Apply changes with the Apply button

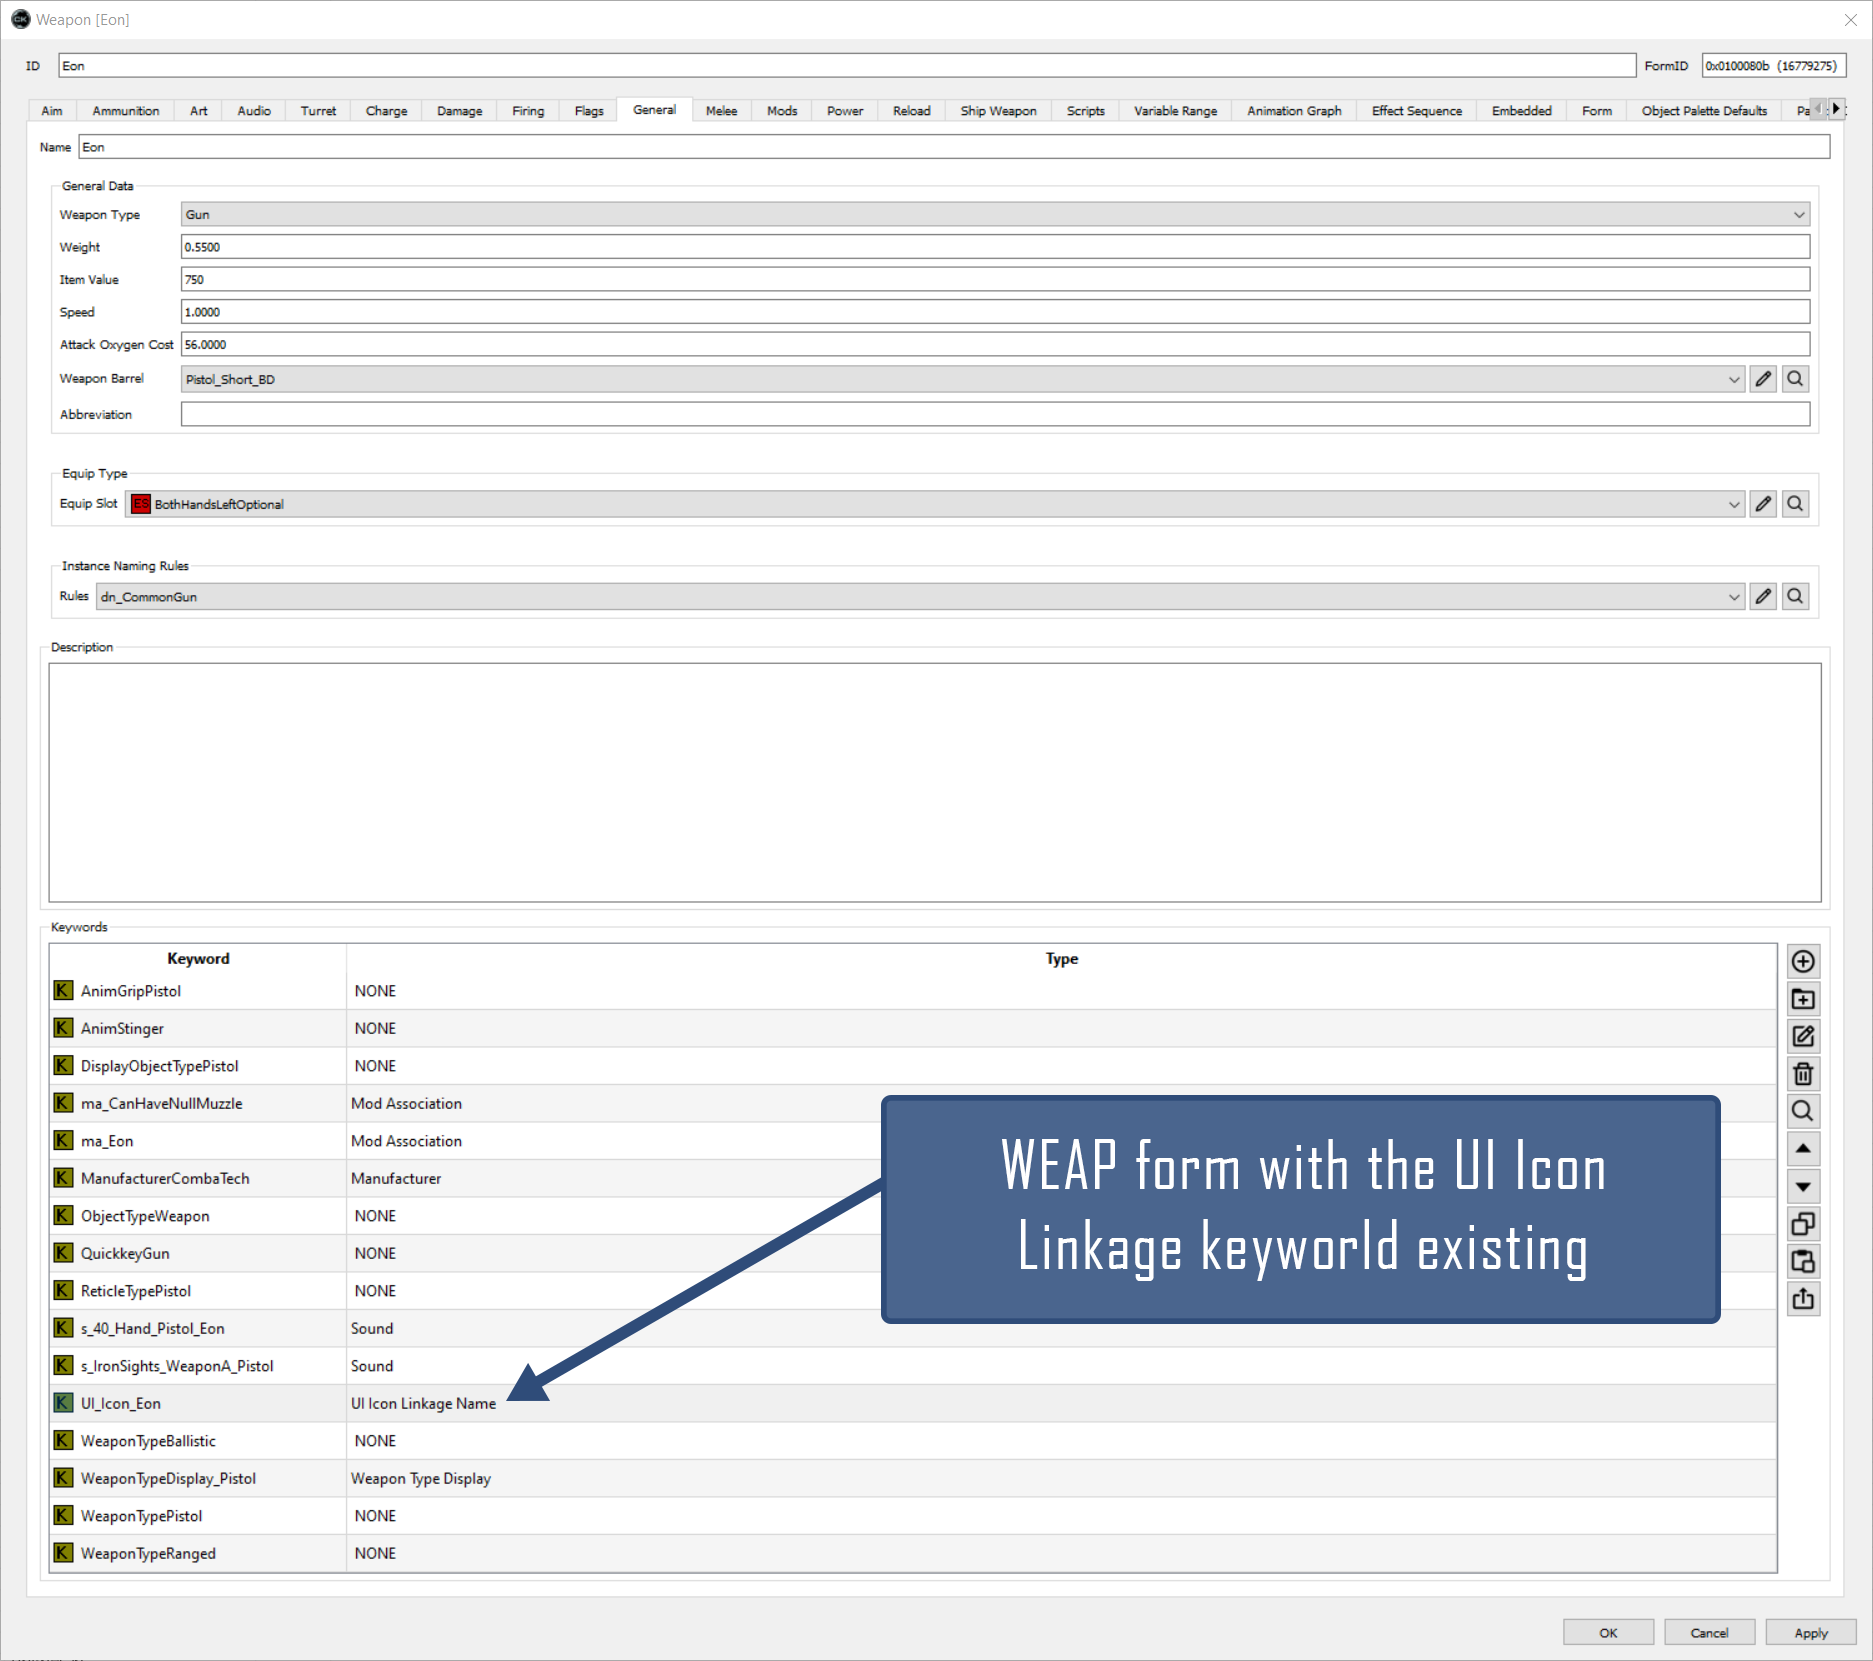click(1810, 1632)
